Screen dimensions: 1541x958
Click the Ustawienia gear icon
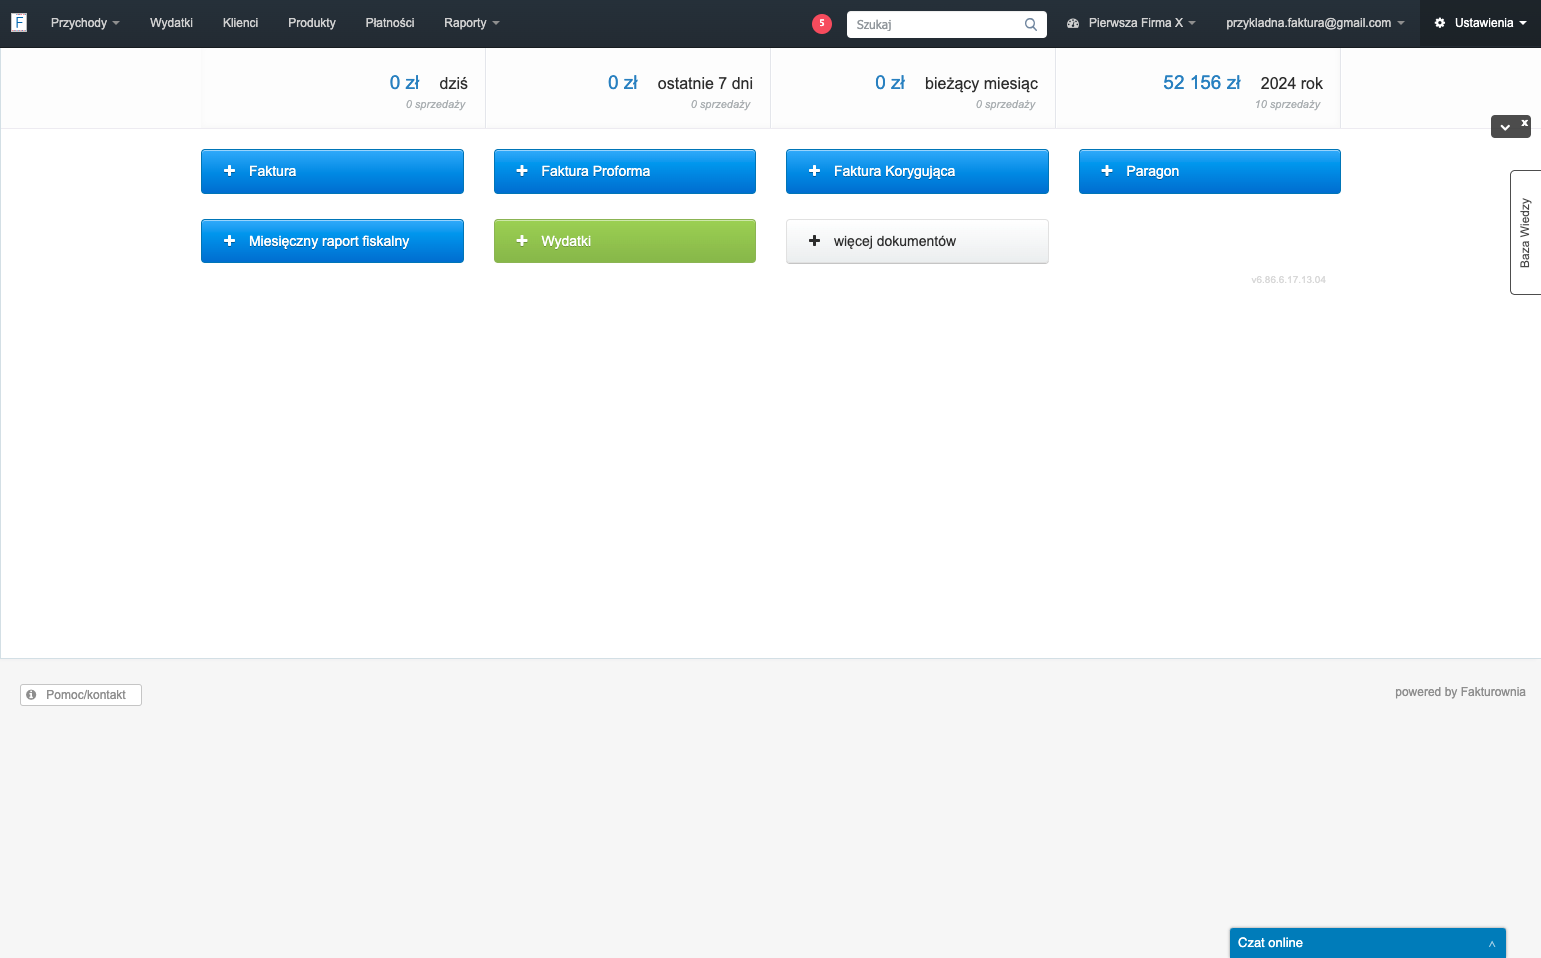point(1440,23)
